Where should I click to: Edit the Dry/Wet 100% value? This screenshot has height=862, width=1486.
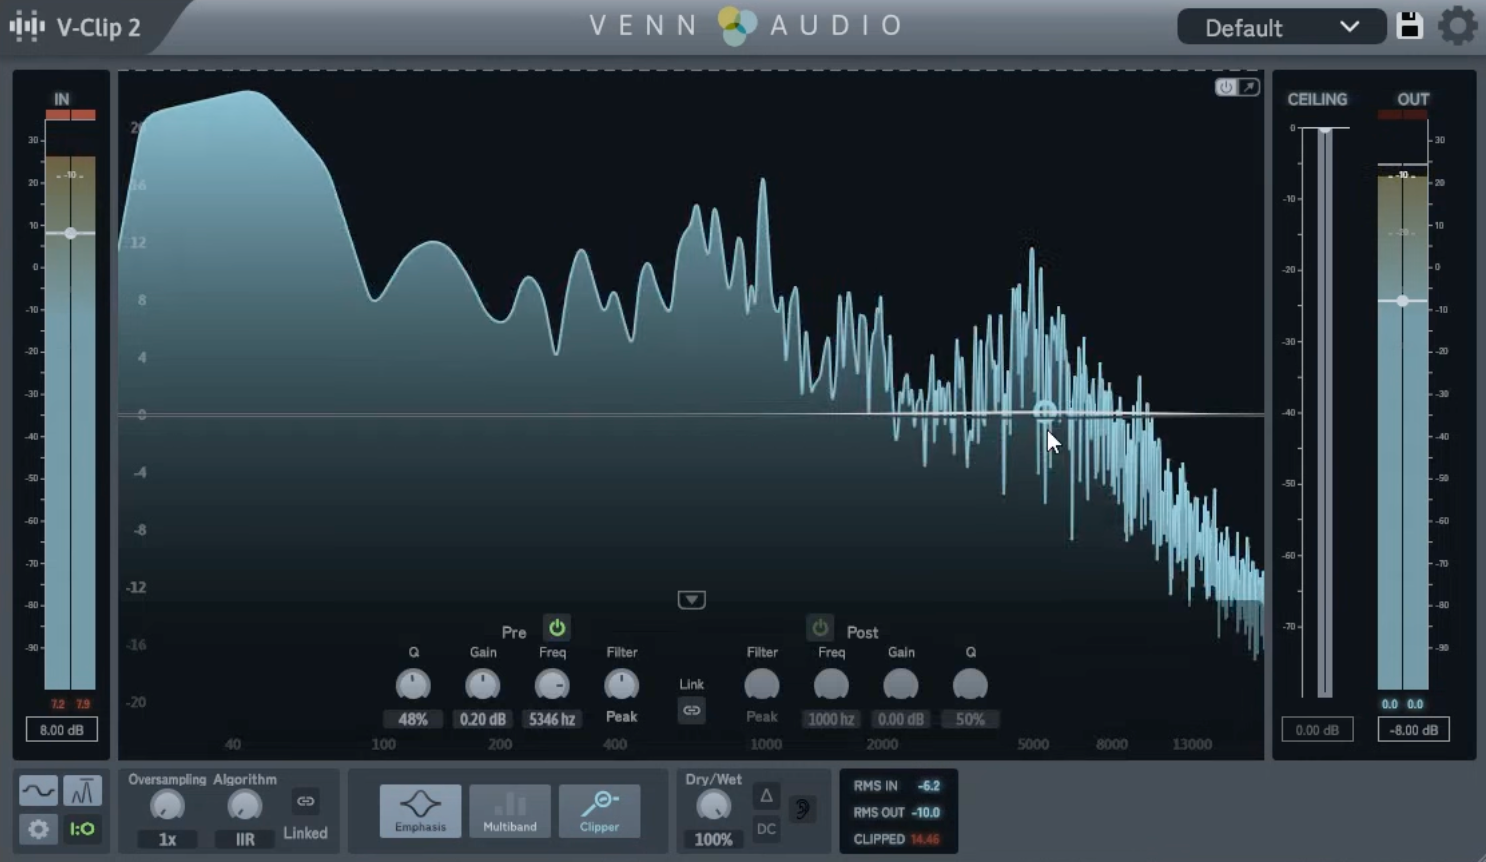pos(713,840)
